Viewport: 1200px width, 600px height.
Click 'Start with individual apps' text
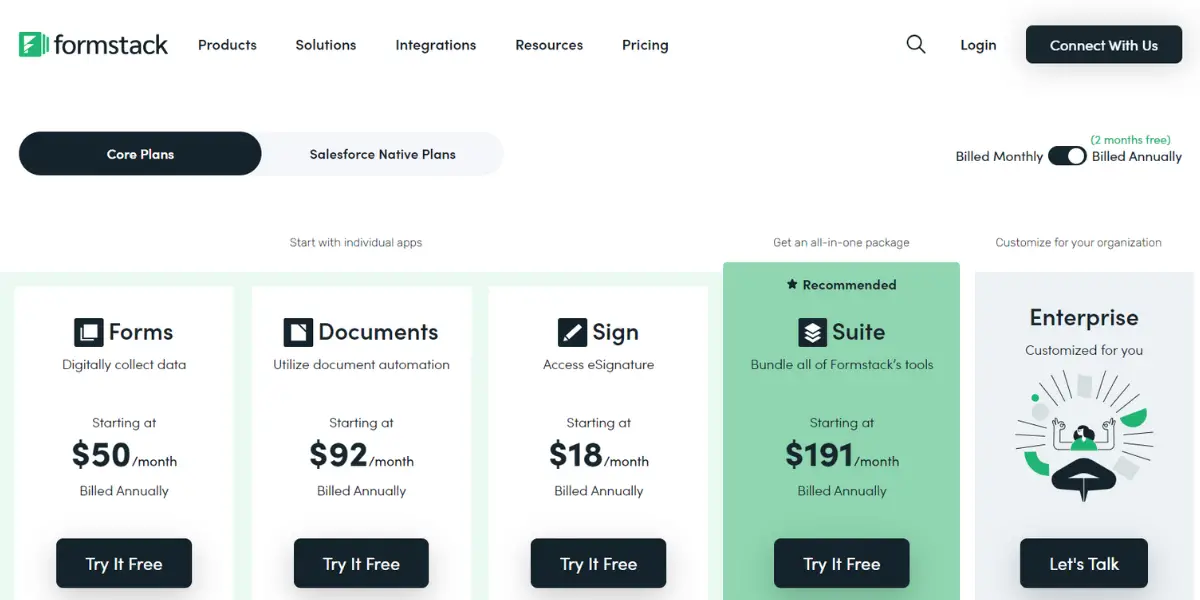[356, 243]
